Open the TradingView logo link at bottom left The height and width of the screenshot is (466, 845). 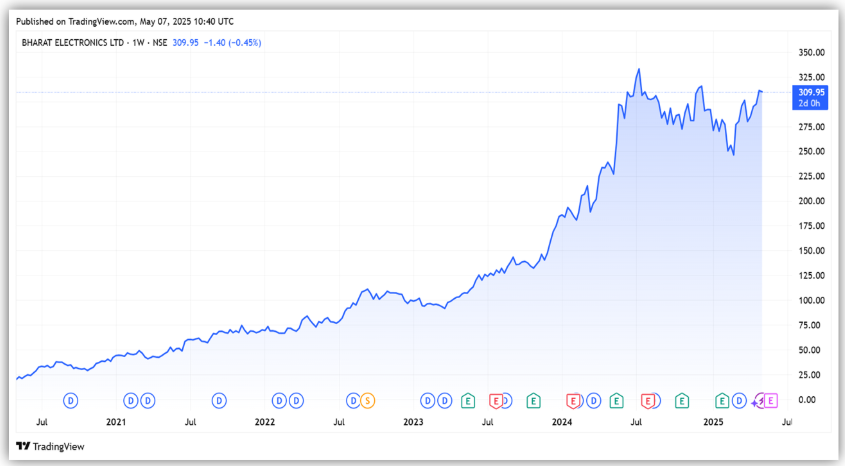coord(50,446)
